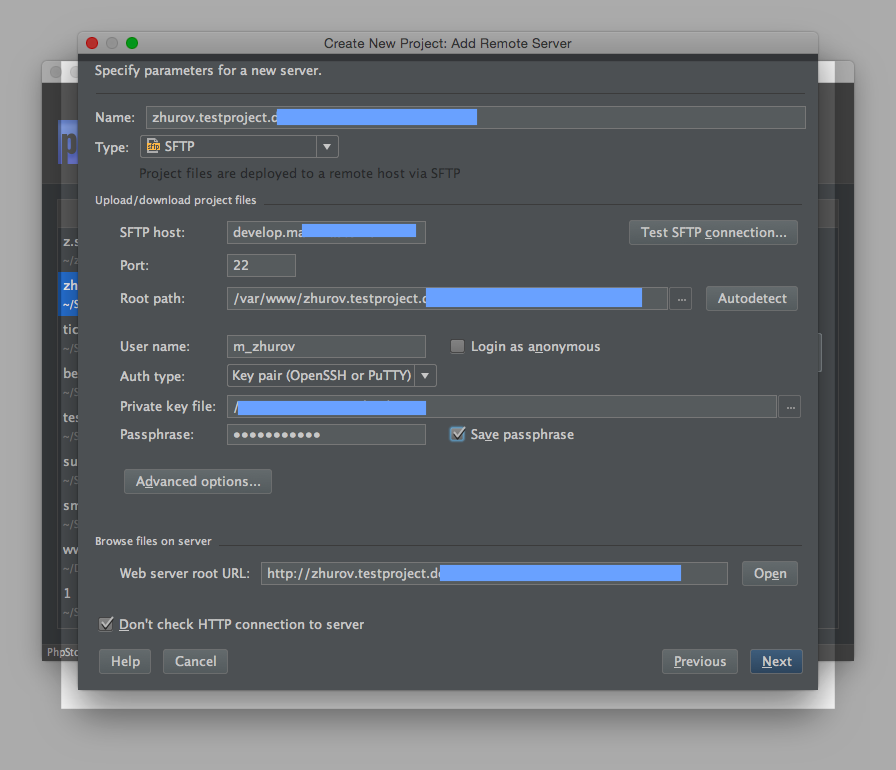
Task: Click the SFTP type icon in Type field
Action: coord(153,147)
